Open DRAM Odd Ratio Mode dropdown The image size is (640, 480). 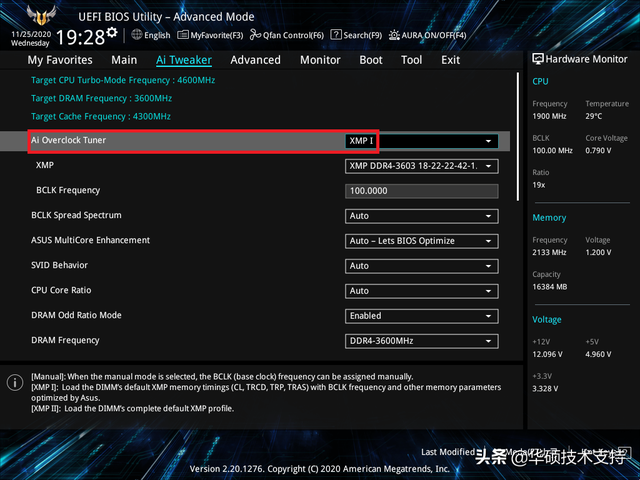click(422, 316)
